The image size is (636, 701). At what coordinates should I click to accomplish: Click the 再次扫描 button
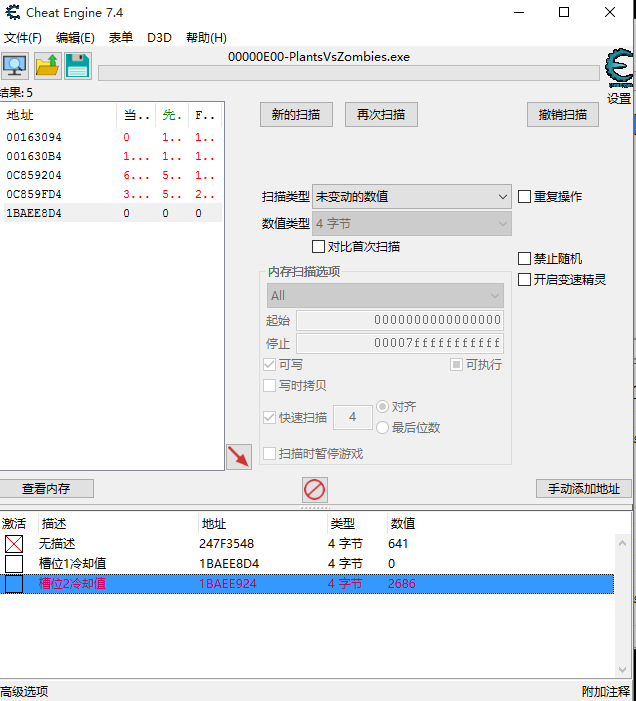point(381,115)
